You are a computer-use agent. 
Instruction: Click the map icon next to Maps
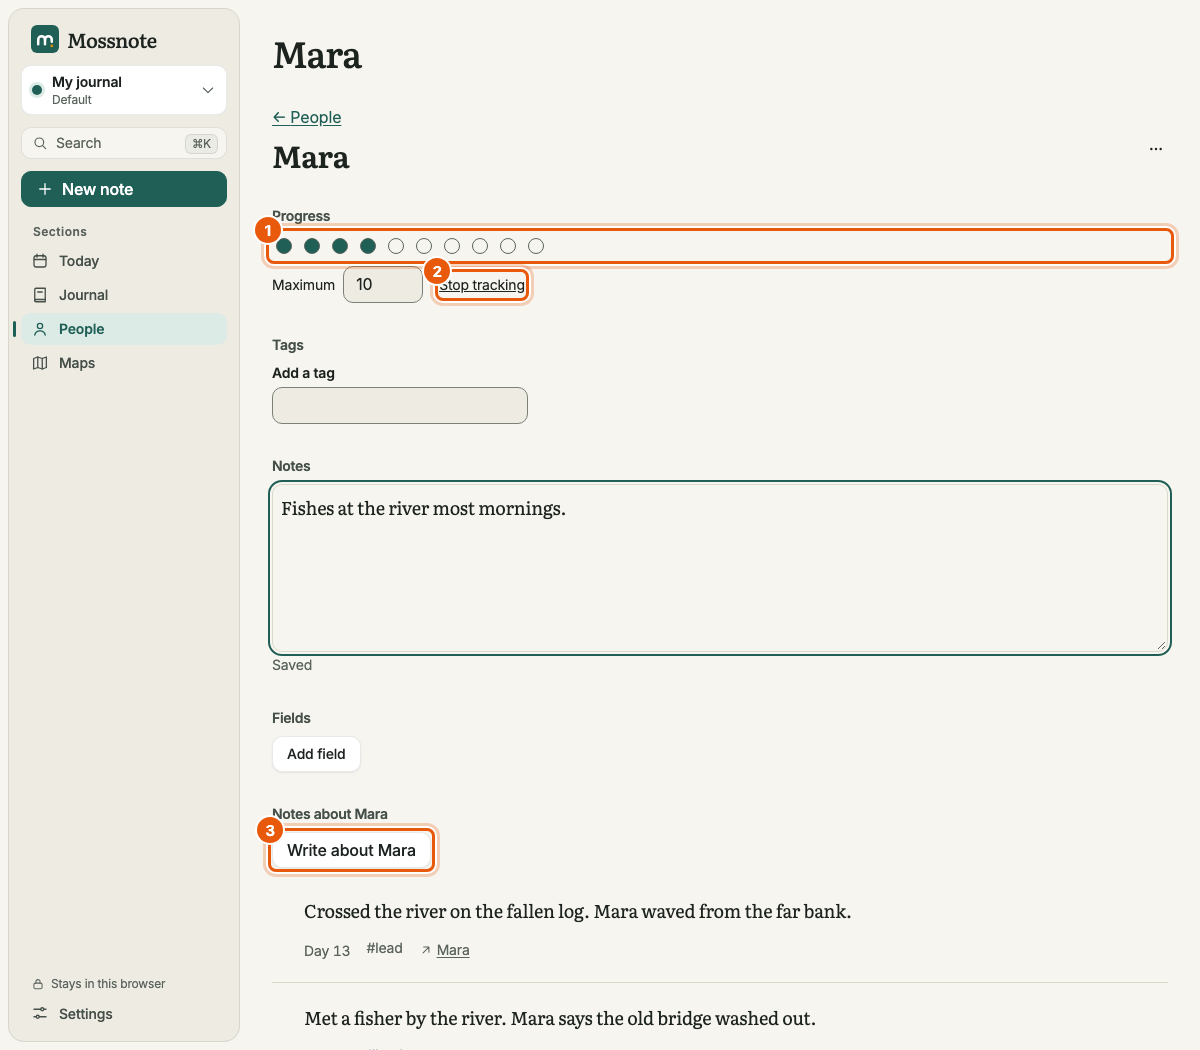pos(40,363)
